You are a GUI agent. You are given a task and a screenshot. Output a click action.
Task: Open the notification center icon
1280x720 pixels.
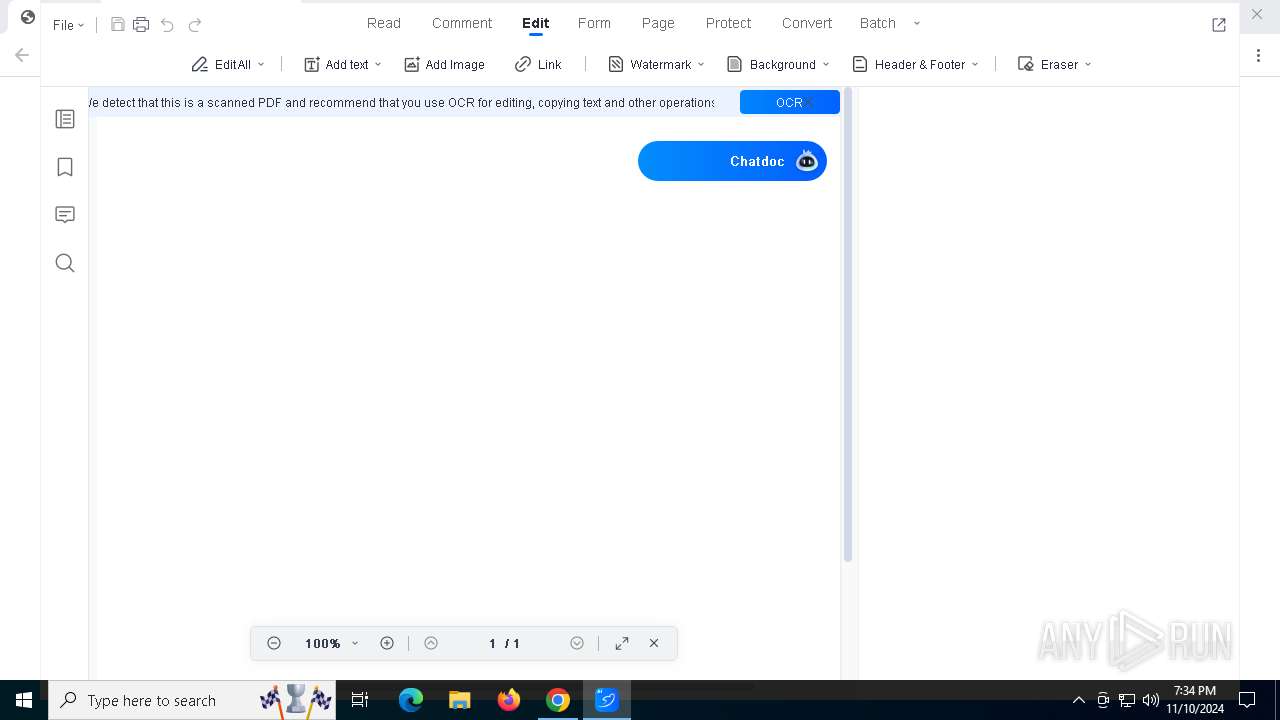pyautogui.click(x=1247, y=700)
